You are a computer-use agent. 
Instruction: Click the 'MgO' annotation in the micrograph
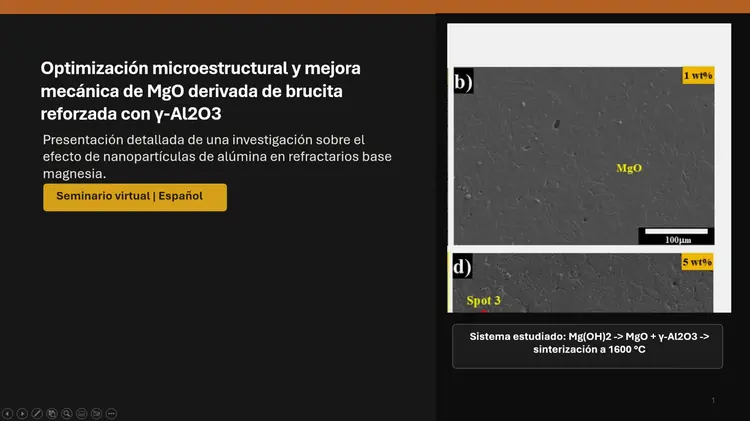pos(629,168)
